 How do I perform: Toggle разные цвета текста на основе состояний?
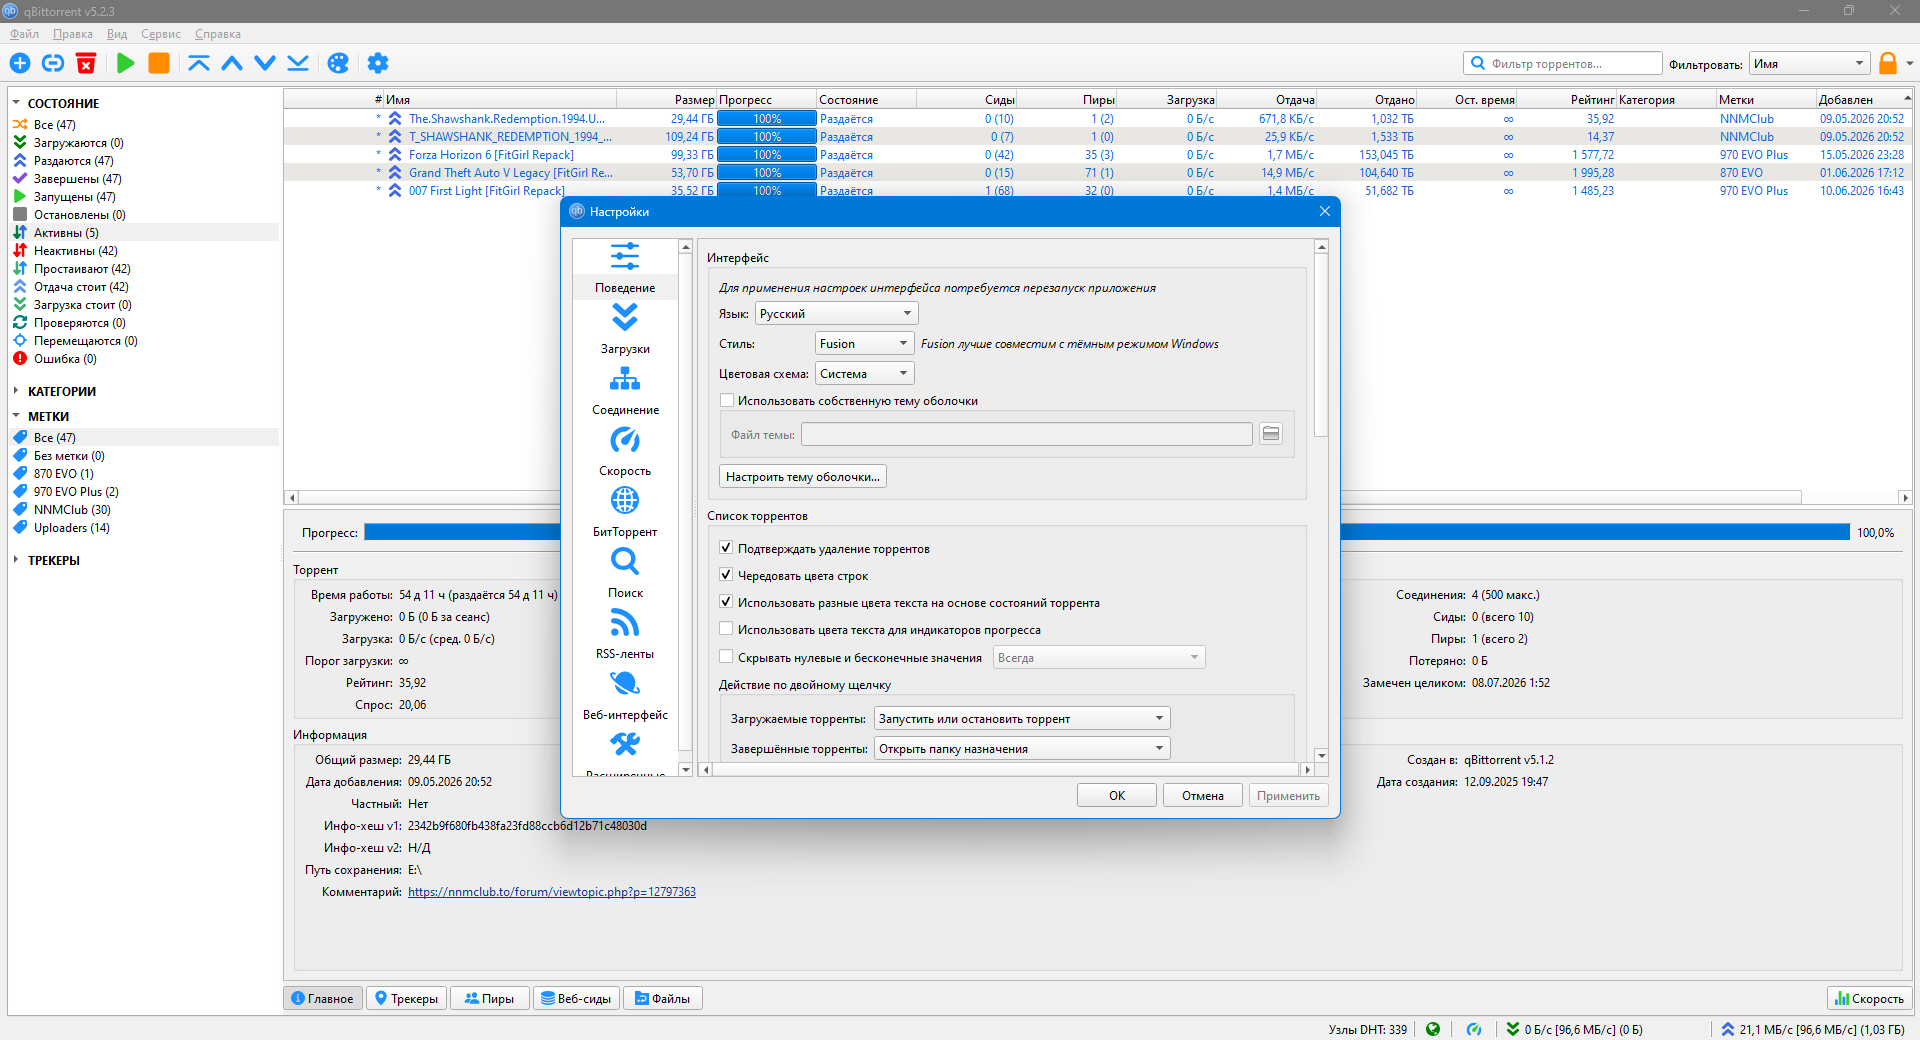click(x=727, y=603)
